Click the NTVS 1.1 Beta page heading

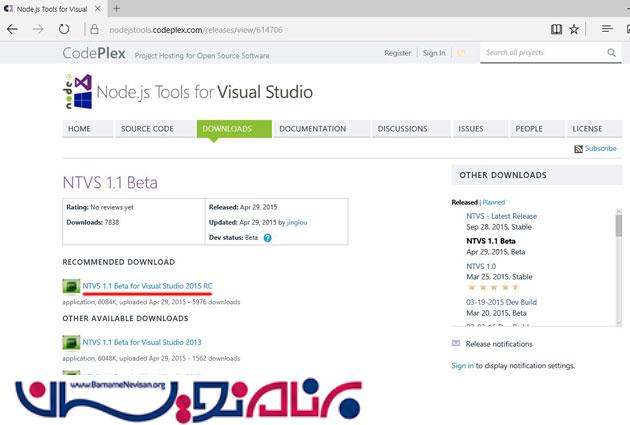click(110, 183)
